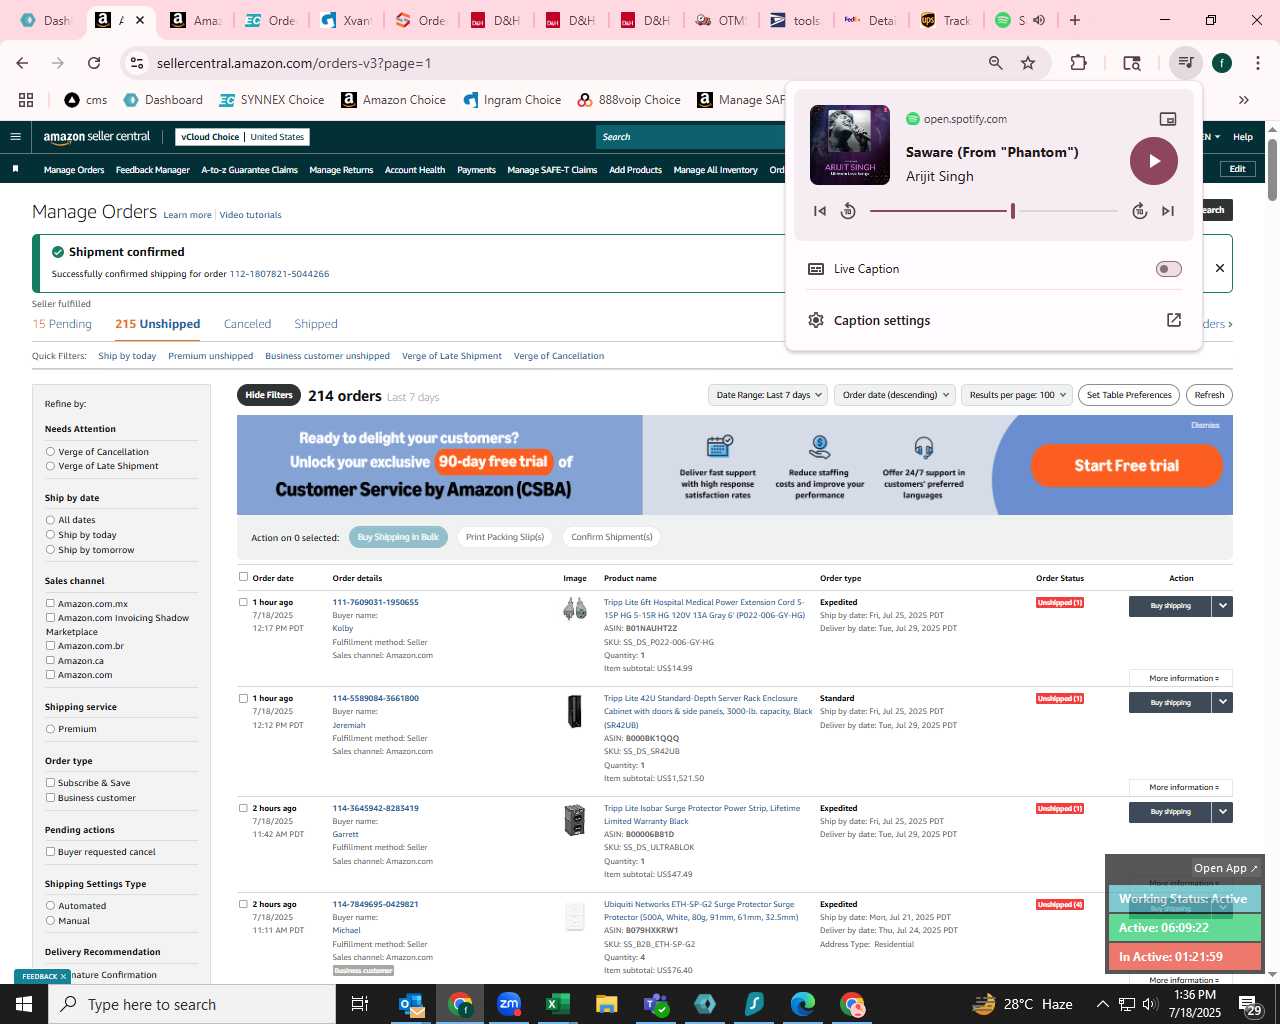Open Outlook from the taskbar
This screenshot has width=1280, height=1024.
point(411,1004)
